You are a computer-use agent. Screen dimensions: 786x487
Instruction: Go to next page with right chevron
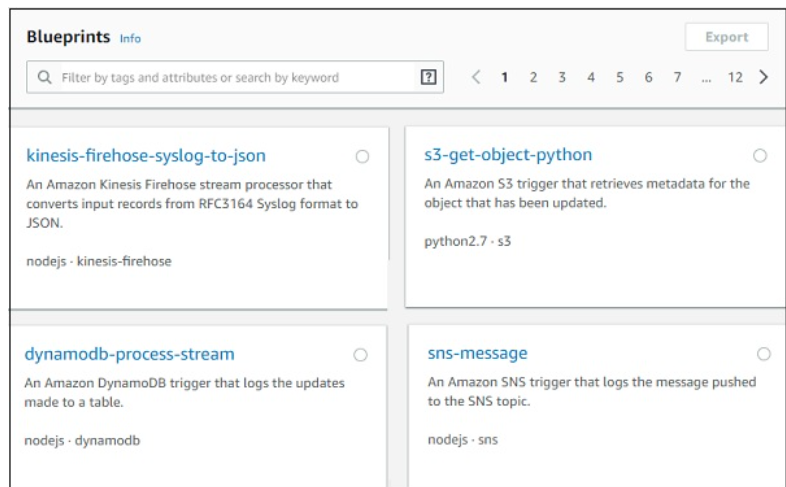[x=764, y=77]
